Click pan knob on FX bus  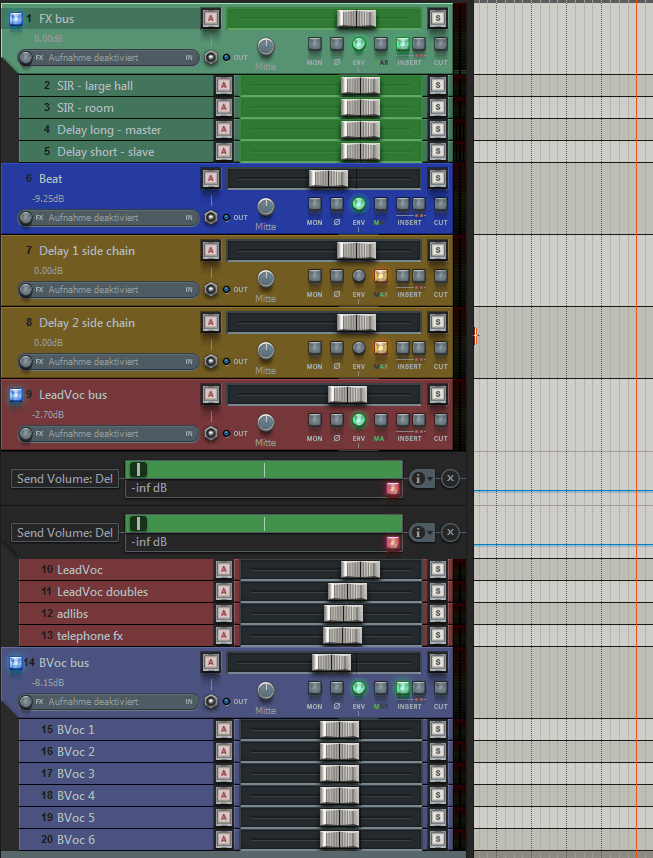coord(265,47)
